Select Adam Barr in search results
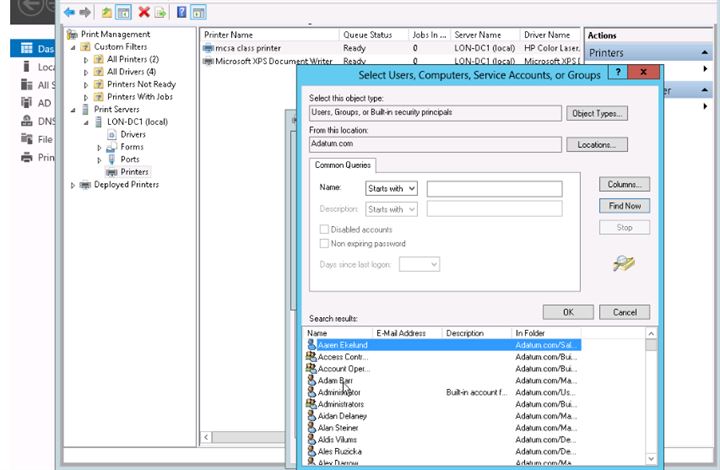 [335, 380]
